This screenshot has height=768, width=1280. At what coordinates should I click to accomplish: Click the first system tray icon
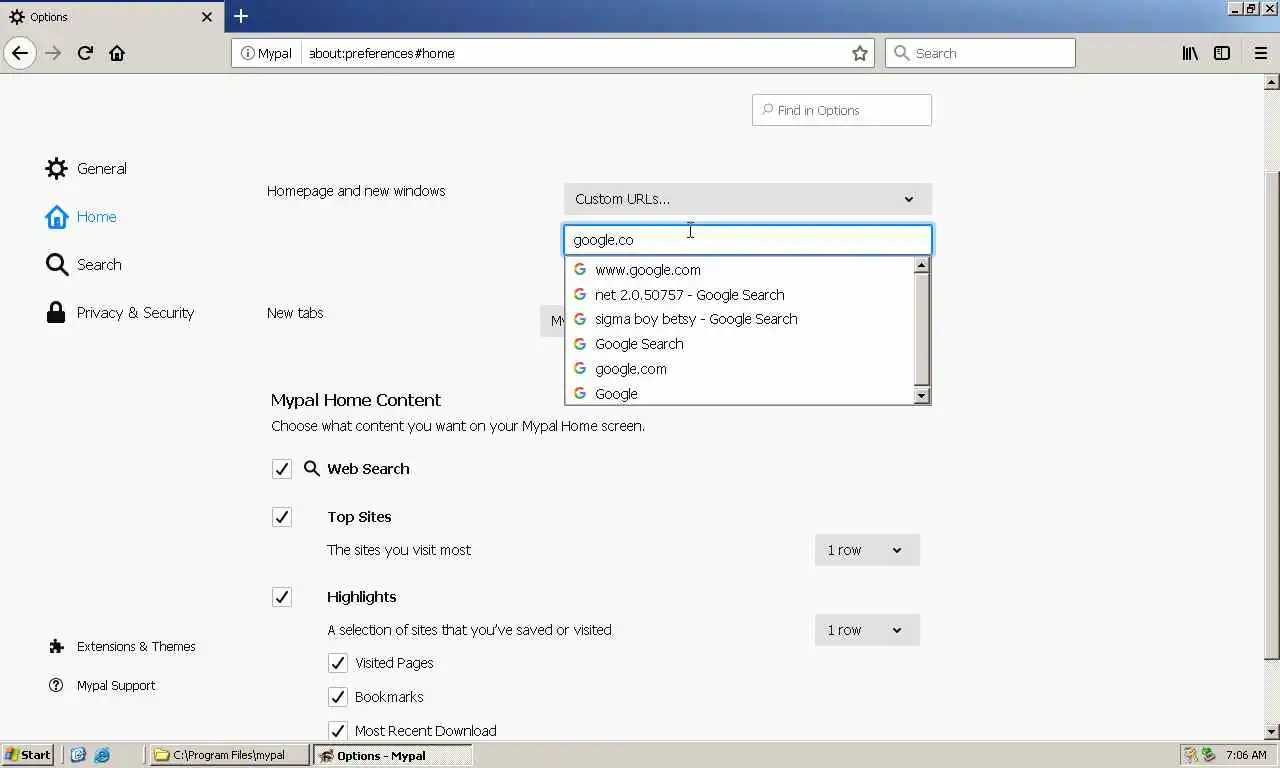(1190, 755)
